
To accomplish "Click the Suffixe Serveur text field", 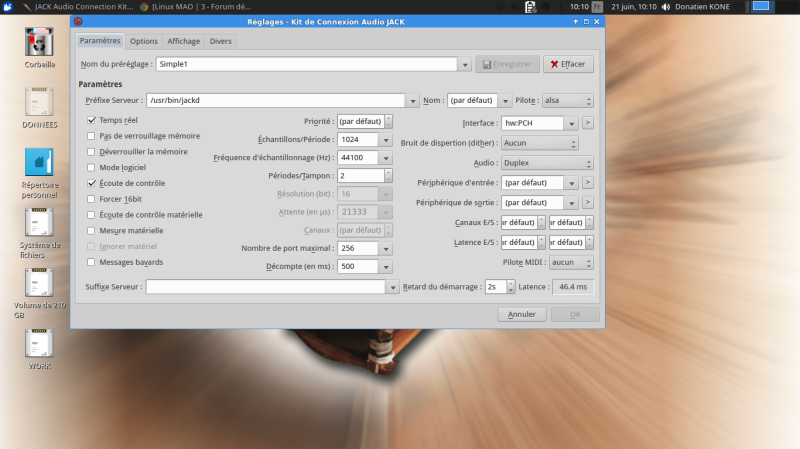I will [x=266, y=287].
